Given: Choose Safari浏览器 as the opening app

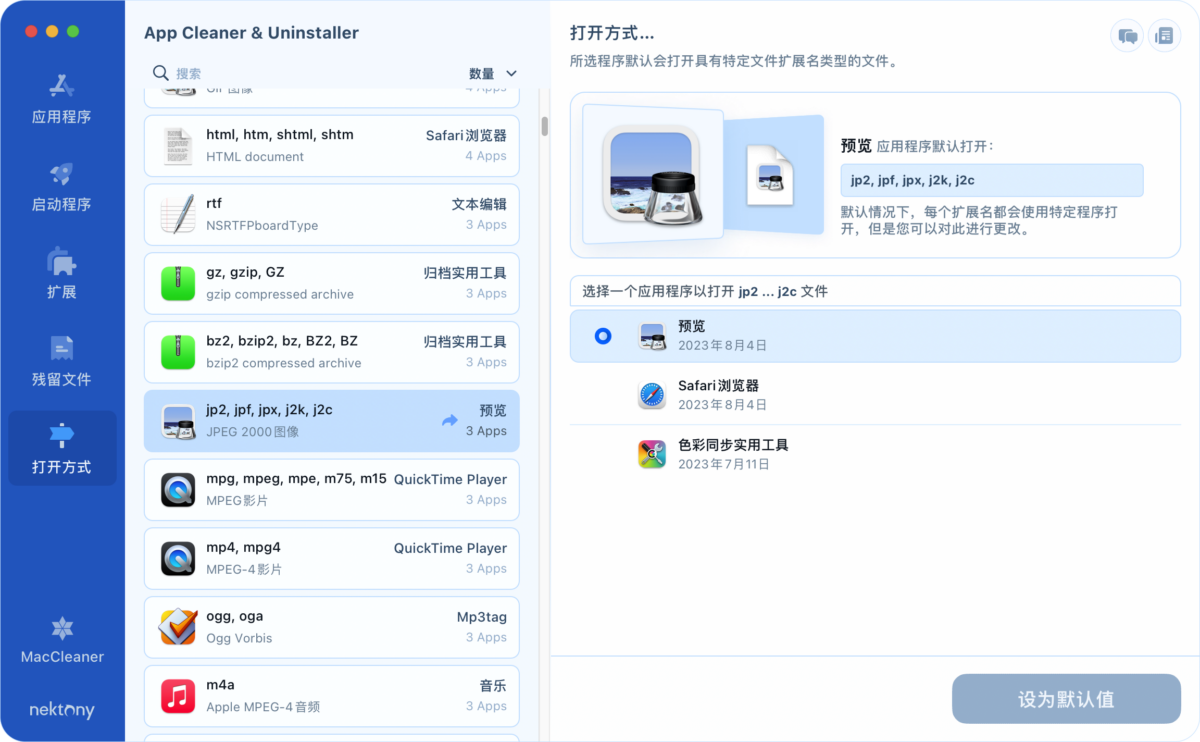Looking at the screenshot, I should [875, 395].
